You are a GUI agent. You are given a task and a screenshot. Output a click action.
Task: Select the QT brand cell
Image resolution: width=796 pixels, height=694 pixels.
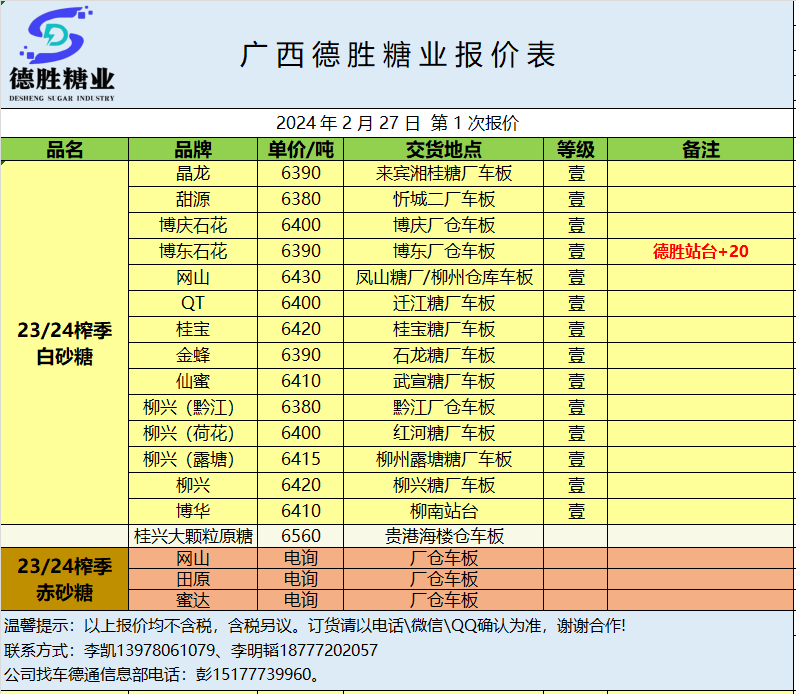point(193,303)
